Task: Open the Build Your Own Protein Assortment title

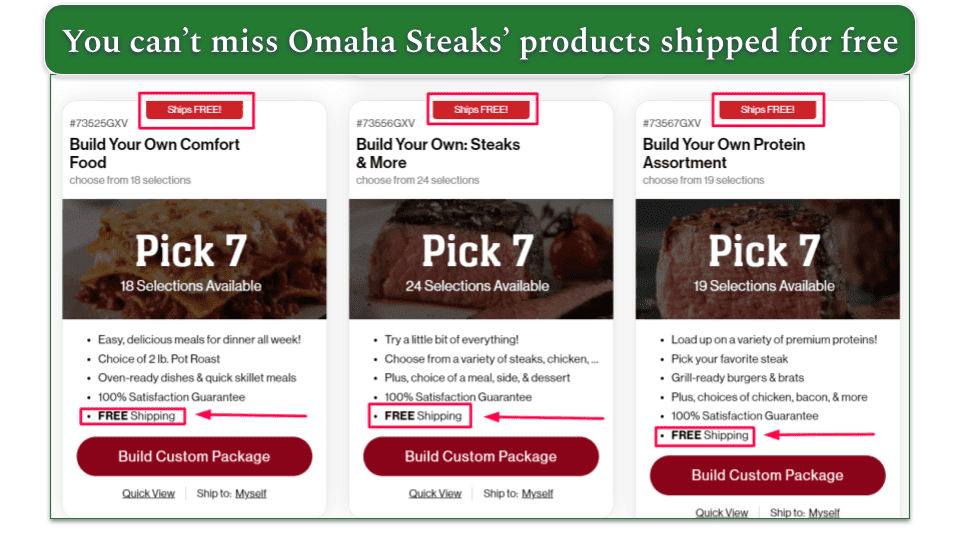Action: pos(724,153)
